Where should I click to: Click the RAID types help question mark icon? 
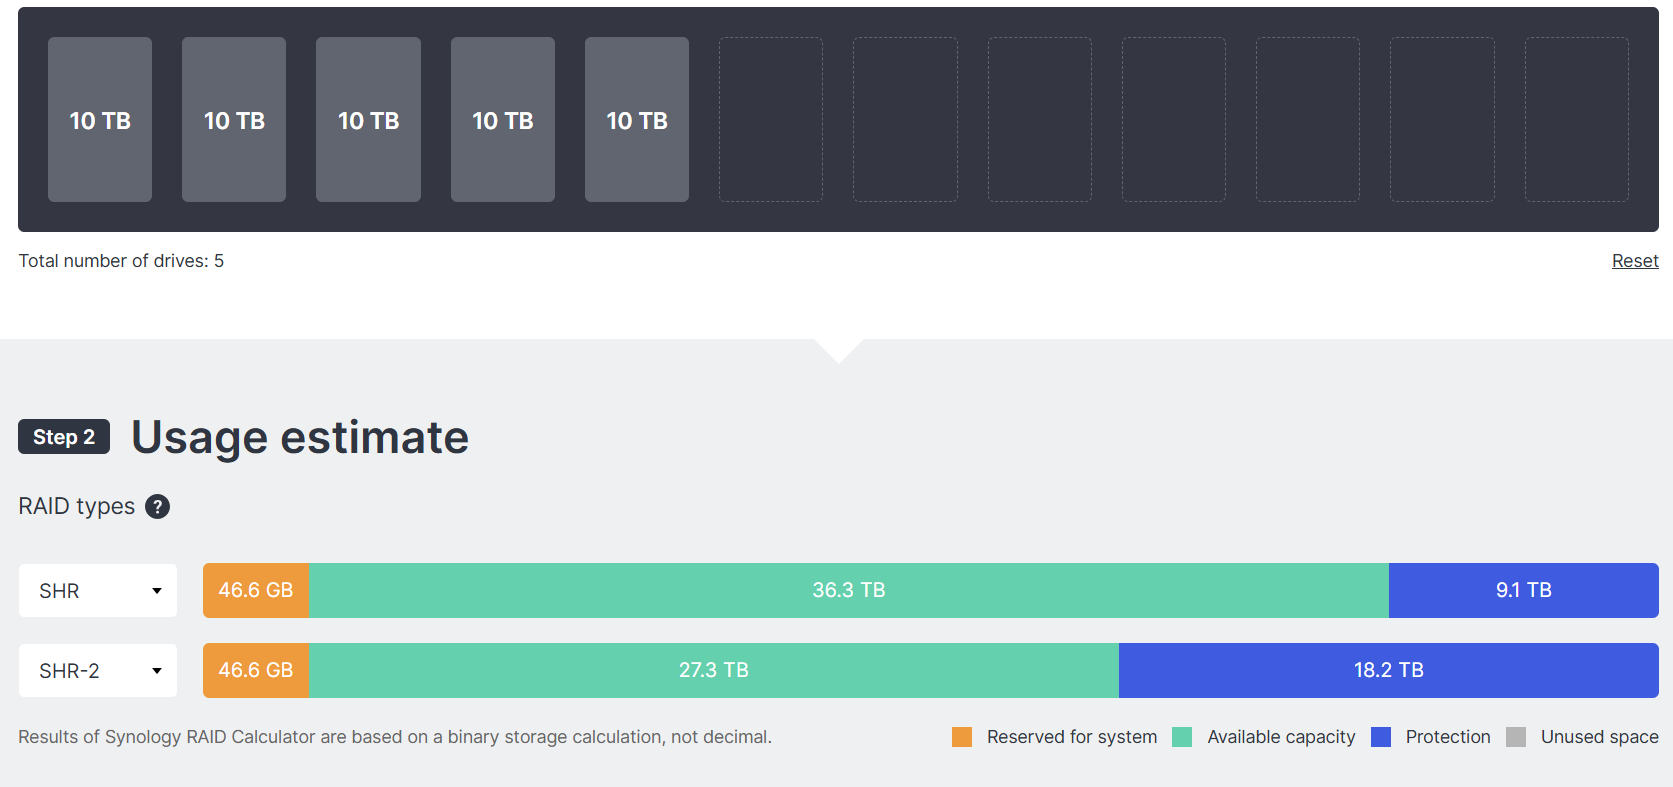tap(157, 507)
